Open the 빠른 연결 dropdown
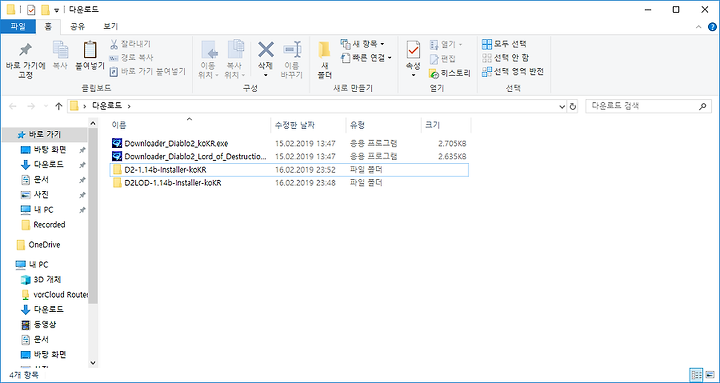Screen dimensions: 720x383 [366, 58]
